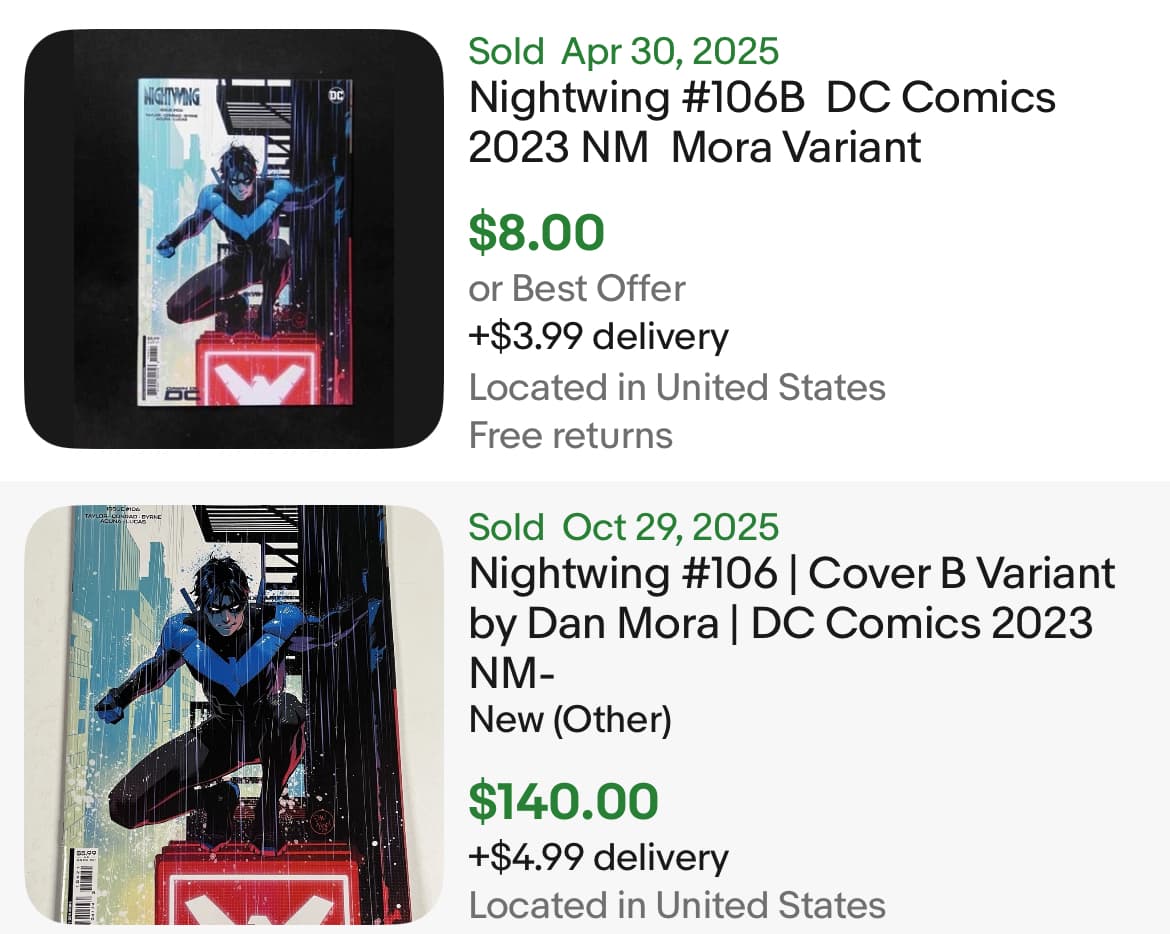The height and width of the screenshot is (934, 1170).
Task: Click the '+$3.99 delivery' text
Action: click(598, 337)
